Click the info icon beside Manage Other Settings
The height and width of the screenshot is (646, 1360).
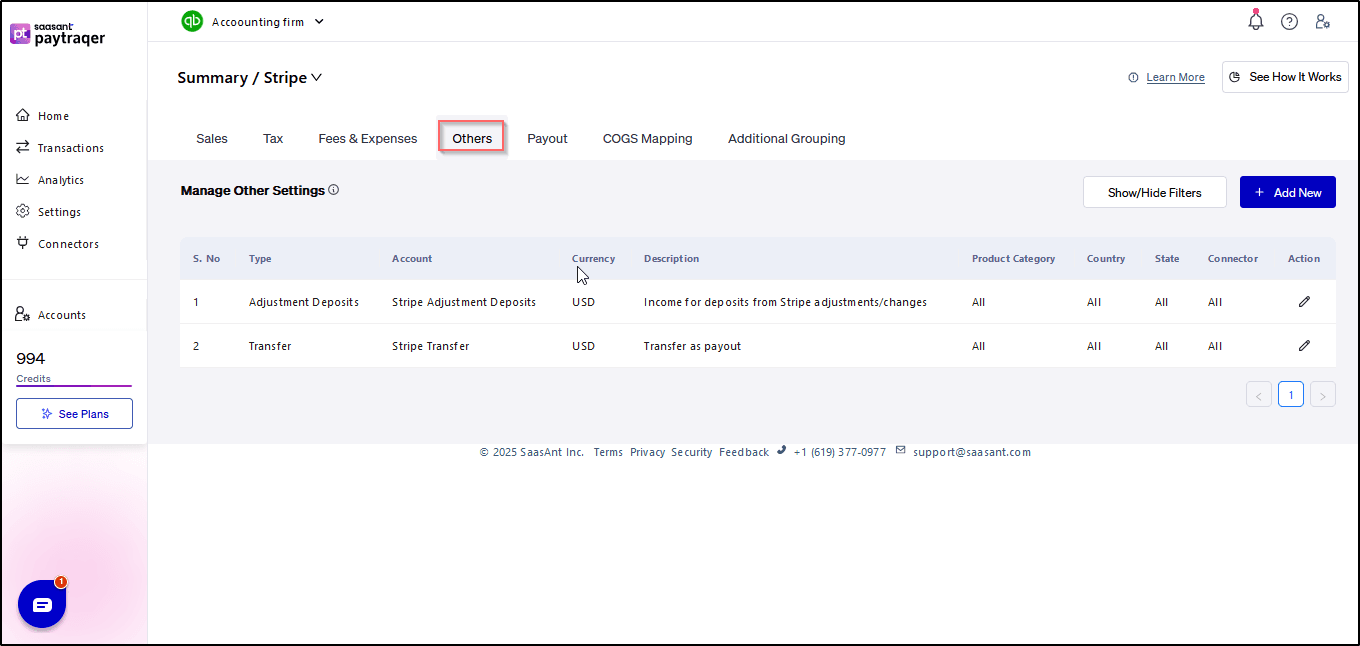[334, 190]
